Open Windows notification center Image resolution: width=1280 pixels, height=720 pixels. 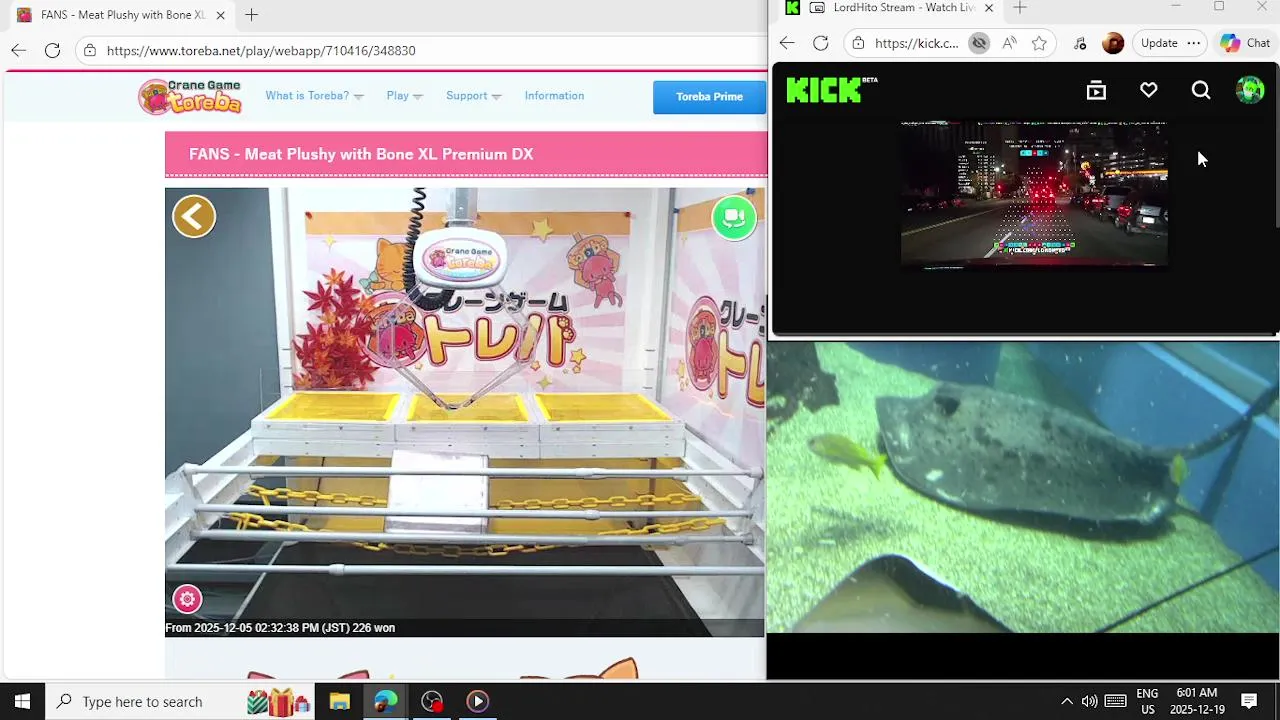tap(1249, 701)
